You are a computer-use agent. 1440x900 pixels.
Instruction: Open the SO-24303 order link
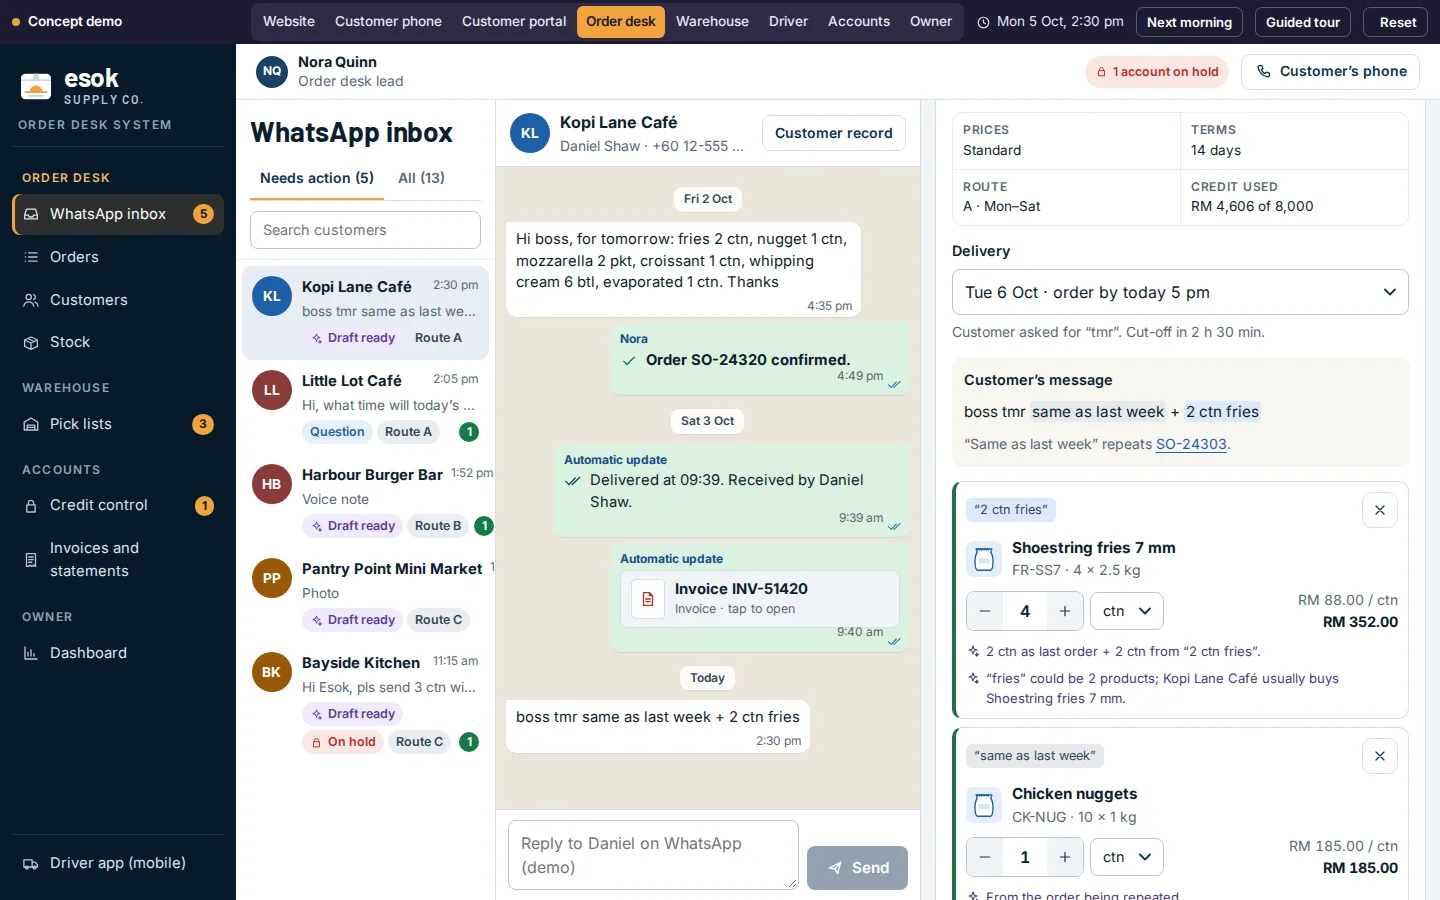tap(1191, 444)
